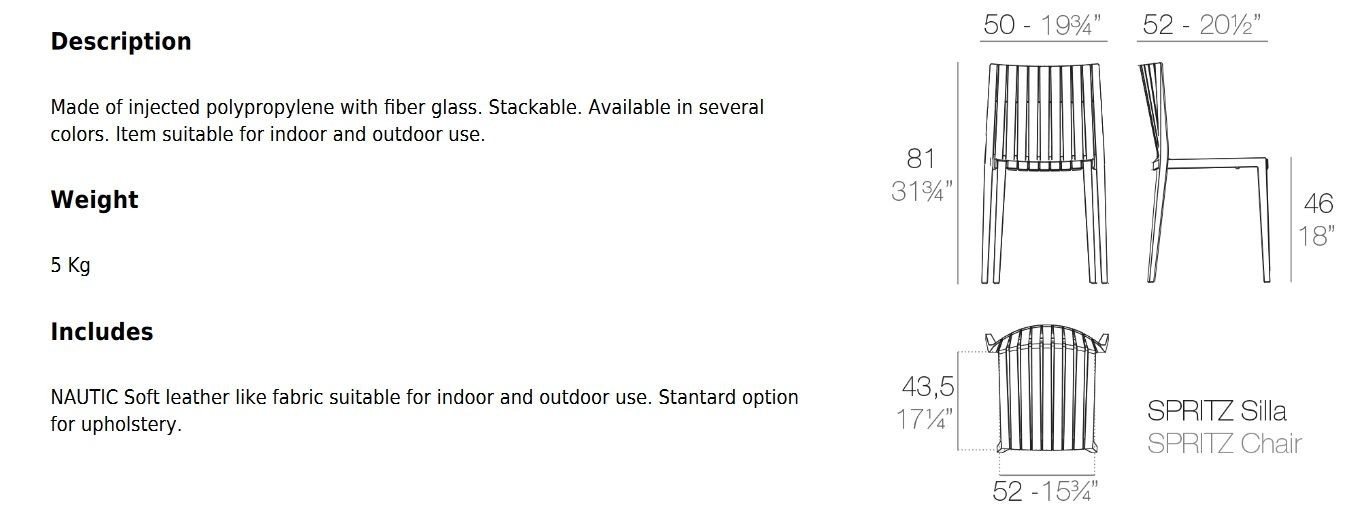Click the 52 - 20½" depth dimension
The width and height of the screenshot is (1361, 527).
pyautogui.click(x=1202, y=25)
